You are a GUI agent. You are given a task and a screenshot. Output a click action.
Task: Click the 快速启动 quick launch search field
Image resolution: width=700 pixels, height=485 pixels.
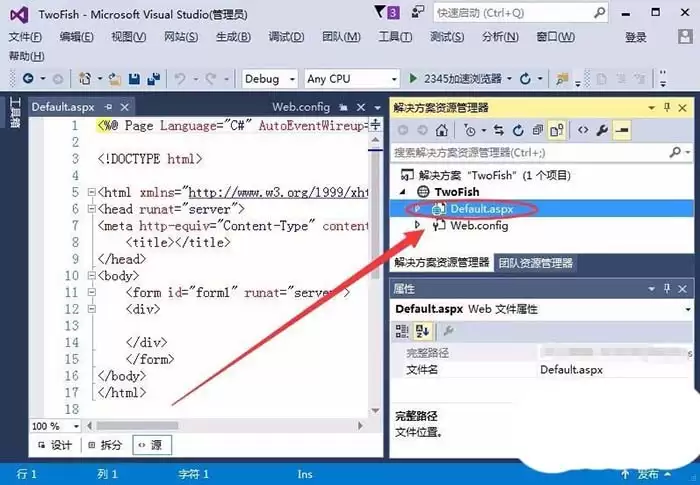pyautogui.click(x=521, y=13)
